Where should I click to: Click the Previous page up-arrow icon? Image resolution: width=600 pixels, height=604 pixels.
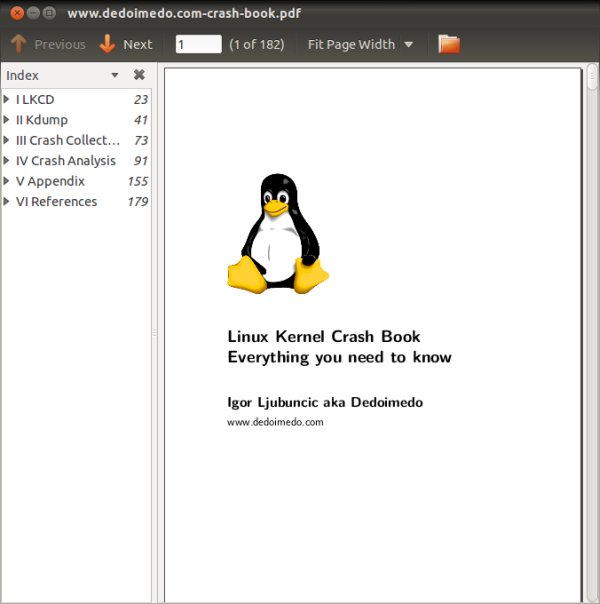point(18,44)
